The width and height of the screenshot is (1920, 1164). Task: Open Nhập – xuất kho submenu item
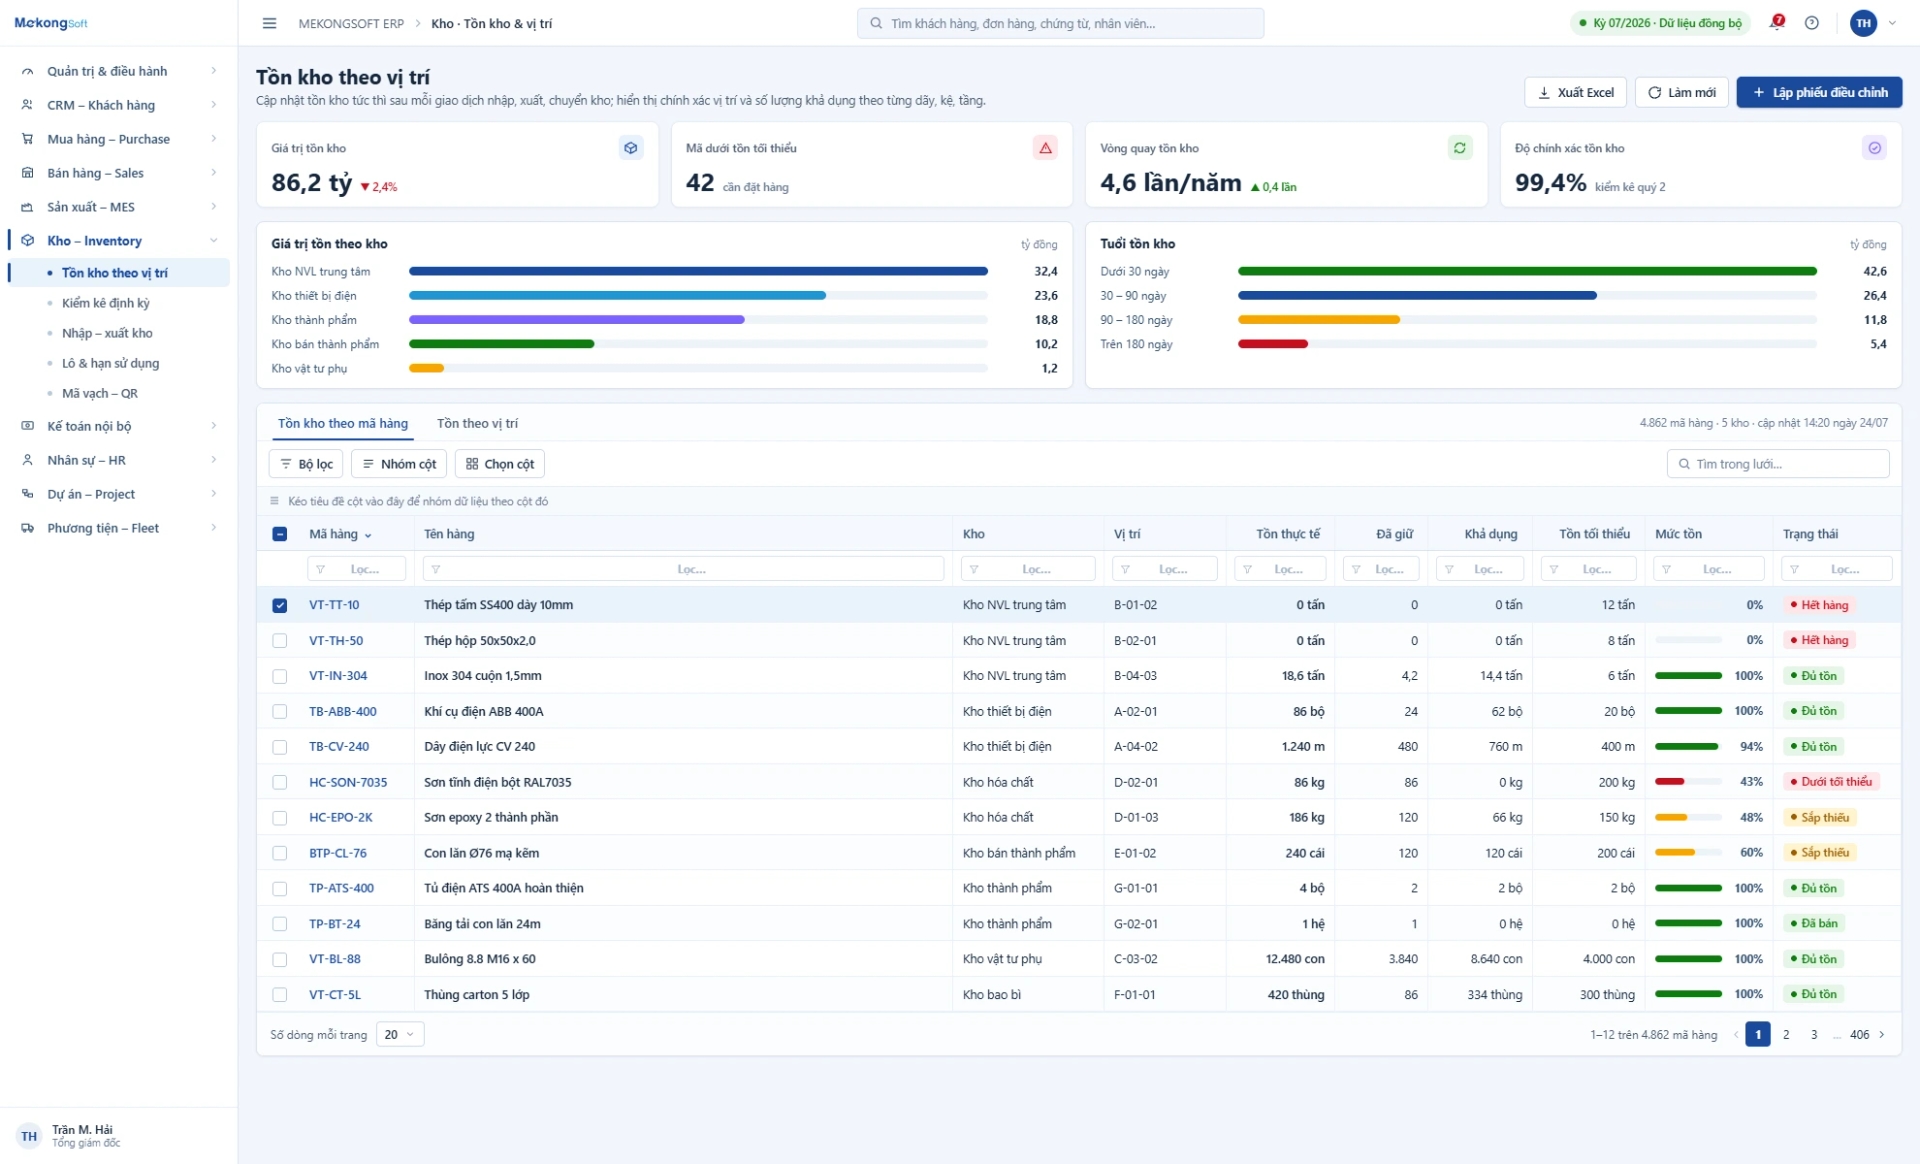[x=107, y=333]
